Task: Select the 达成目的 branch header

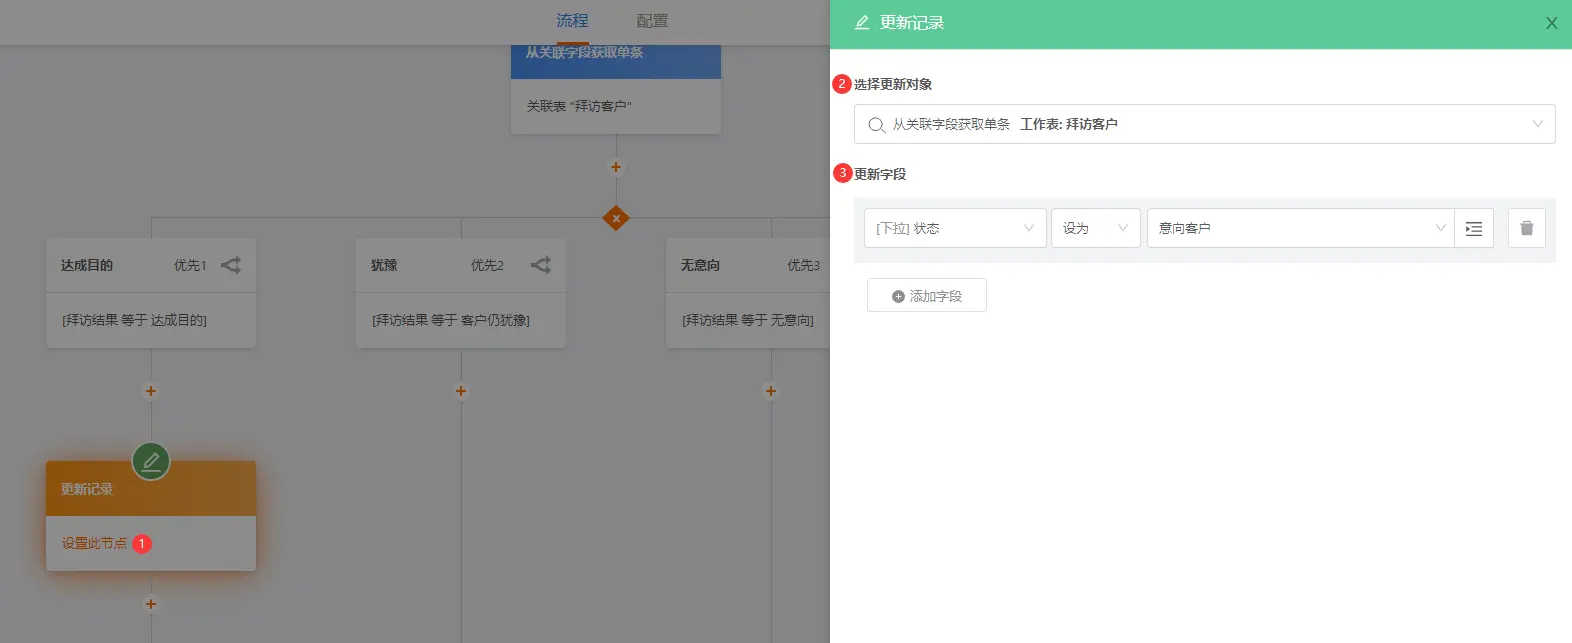Action: [151, 265]
